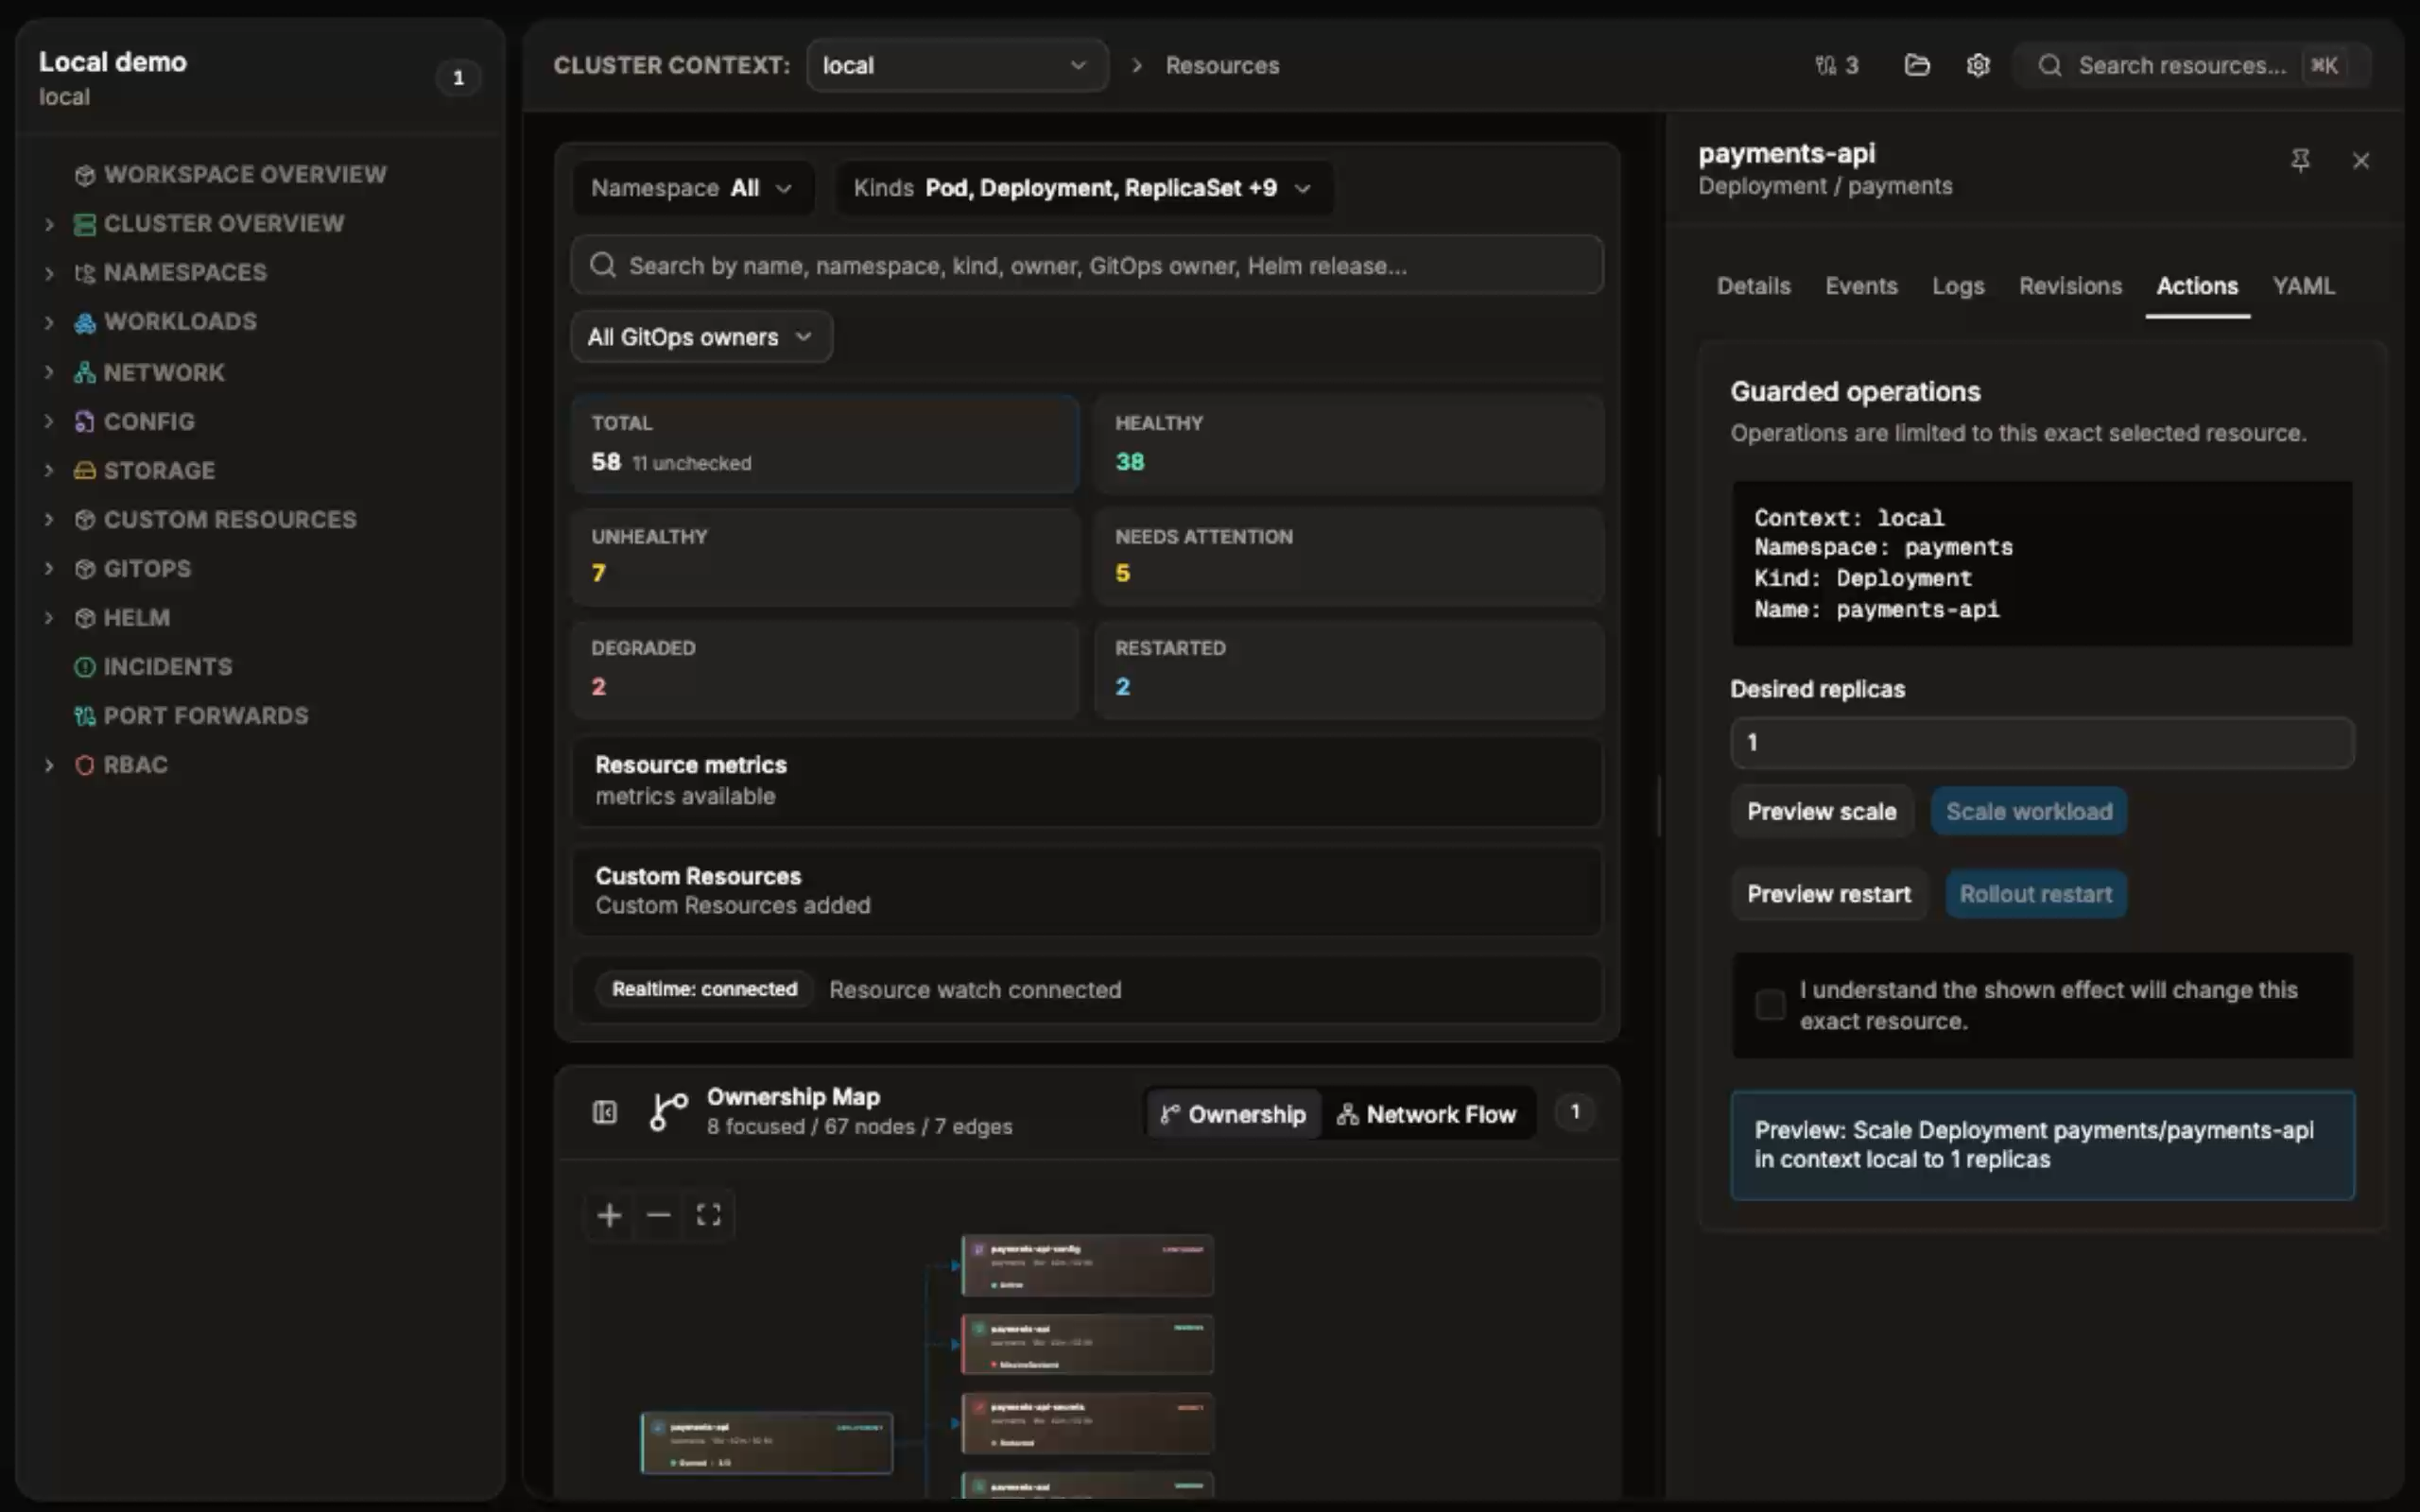Switch to the Details tab
Viewport: 2420px width, 1512px height.
coord(1753,286)
